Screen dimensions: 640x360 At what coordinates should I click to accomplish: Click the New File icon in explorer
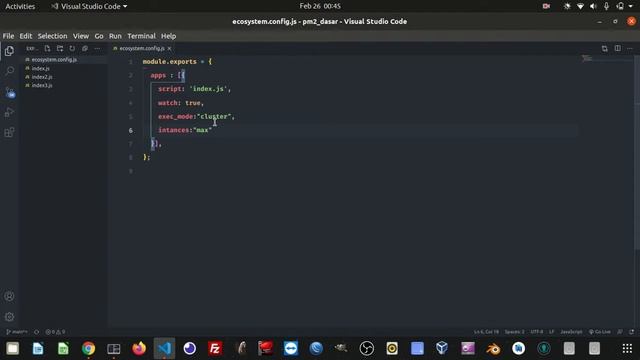tap(47, 49)
